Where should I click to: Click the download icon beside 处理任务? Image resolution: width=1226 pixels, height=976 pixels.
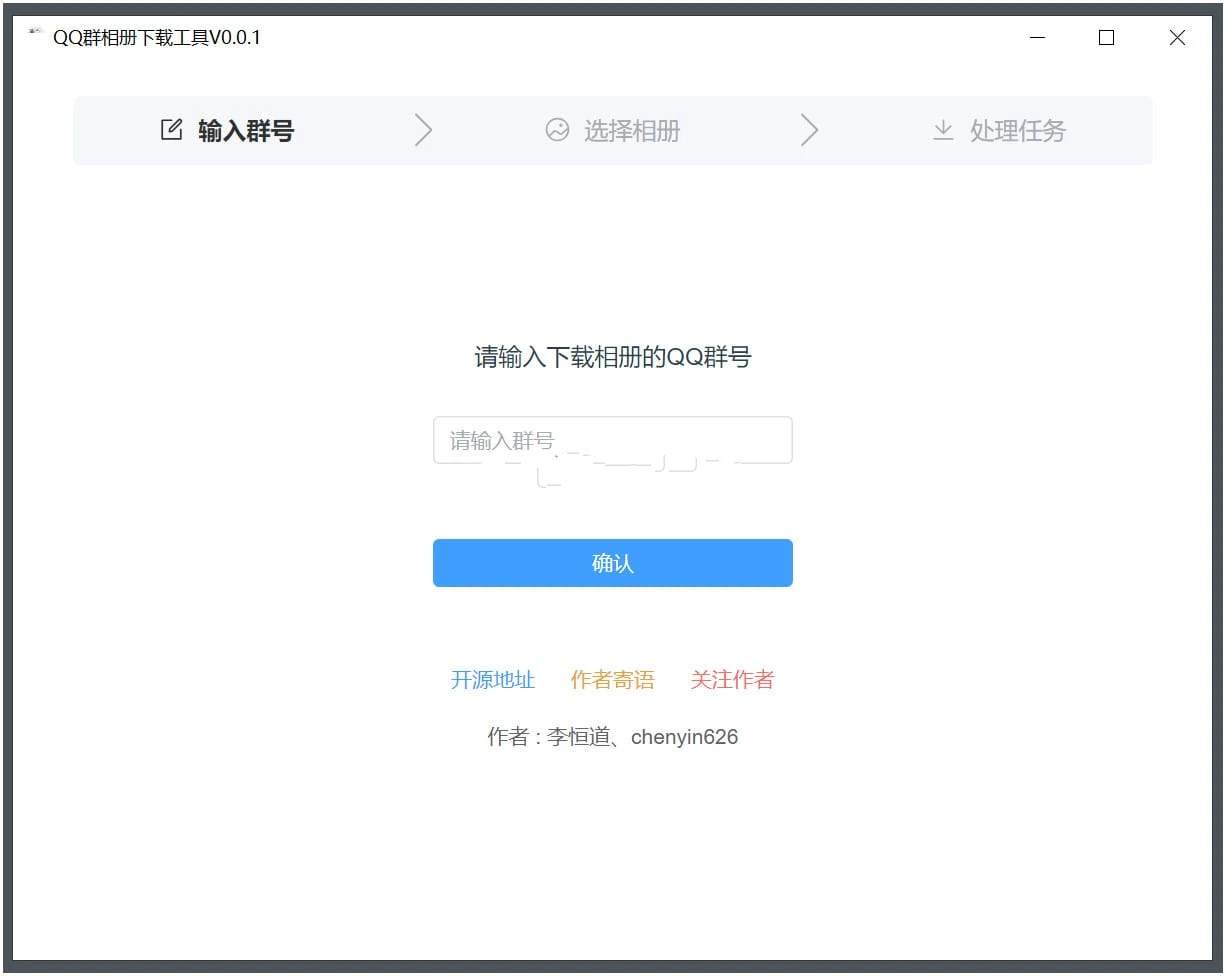coord(943,130)
